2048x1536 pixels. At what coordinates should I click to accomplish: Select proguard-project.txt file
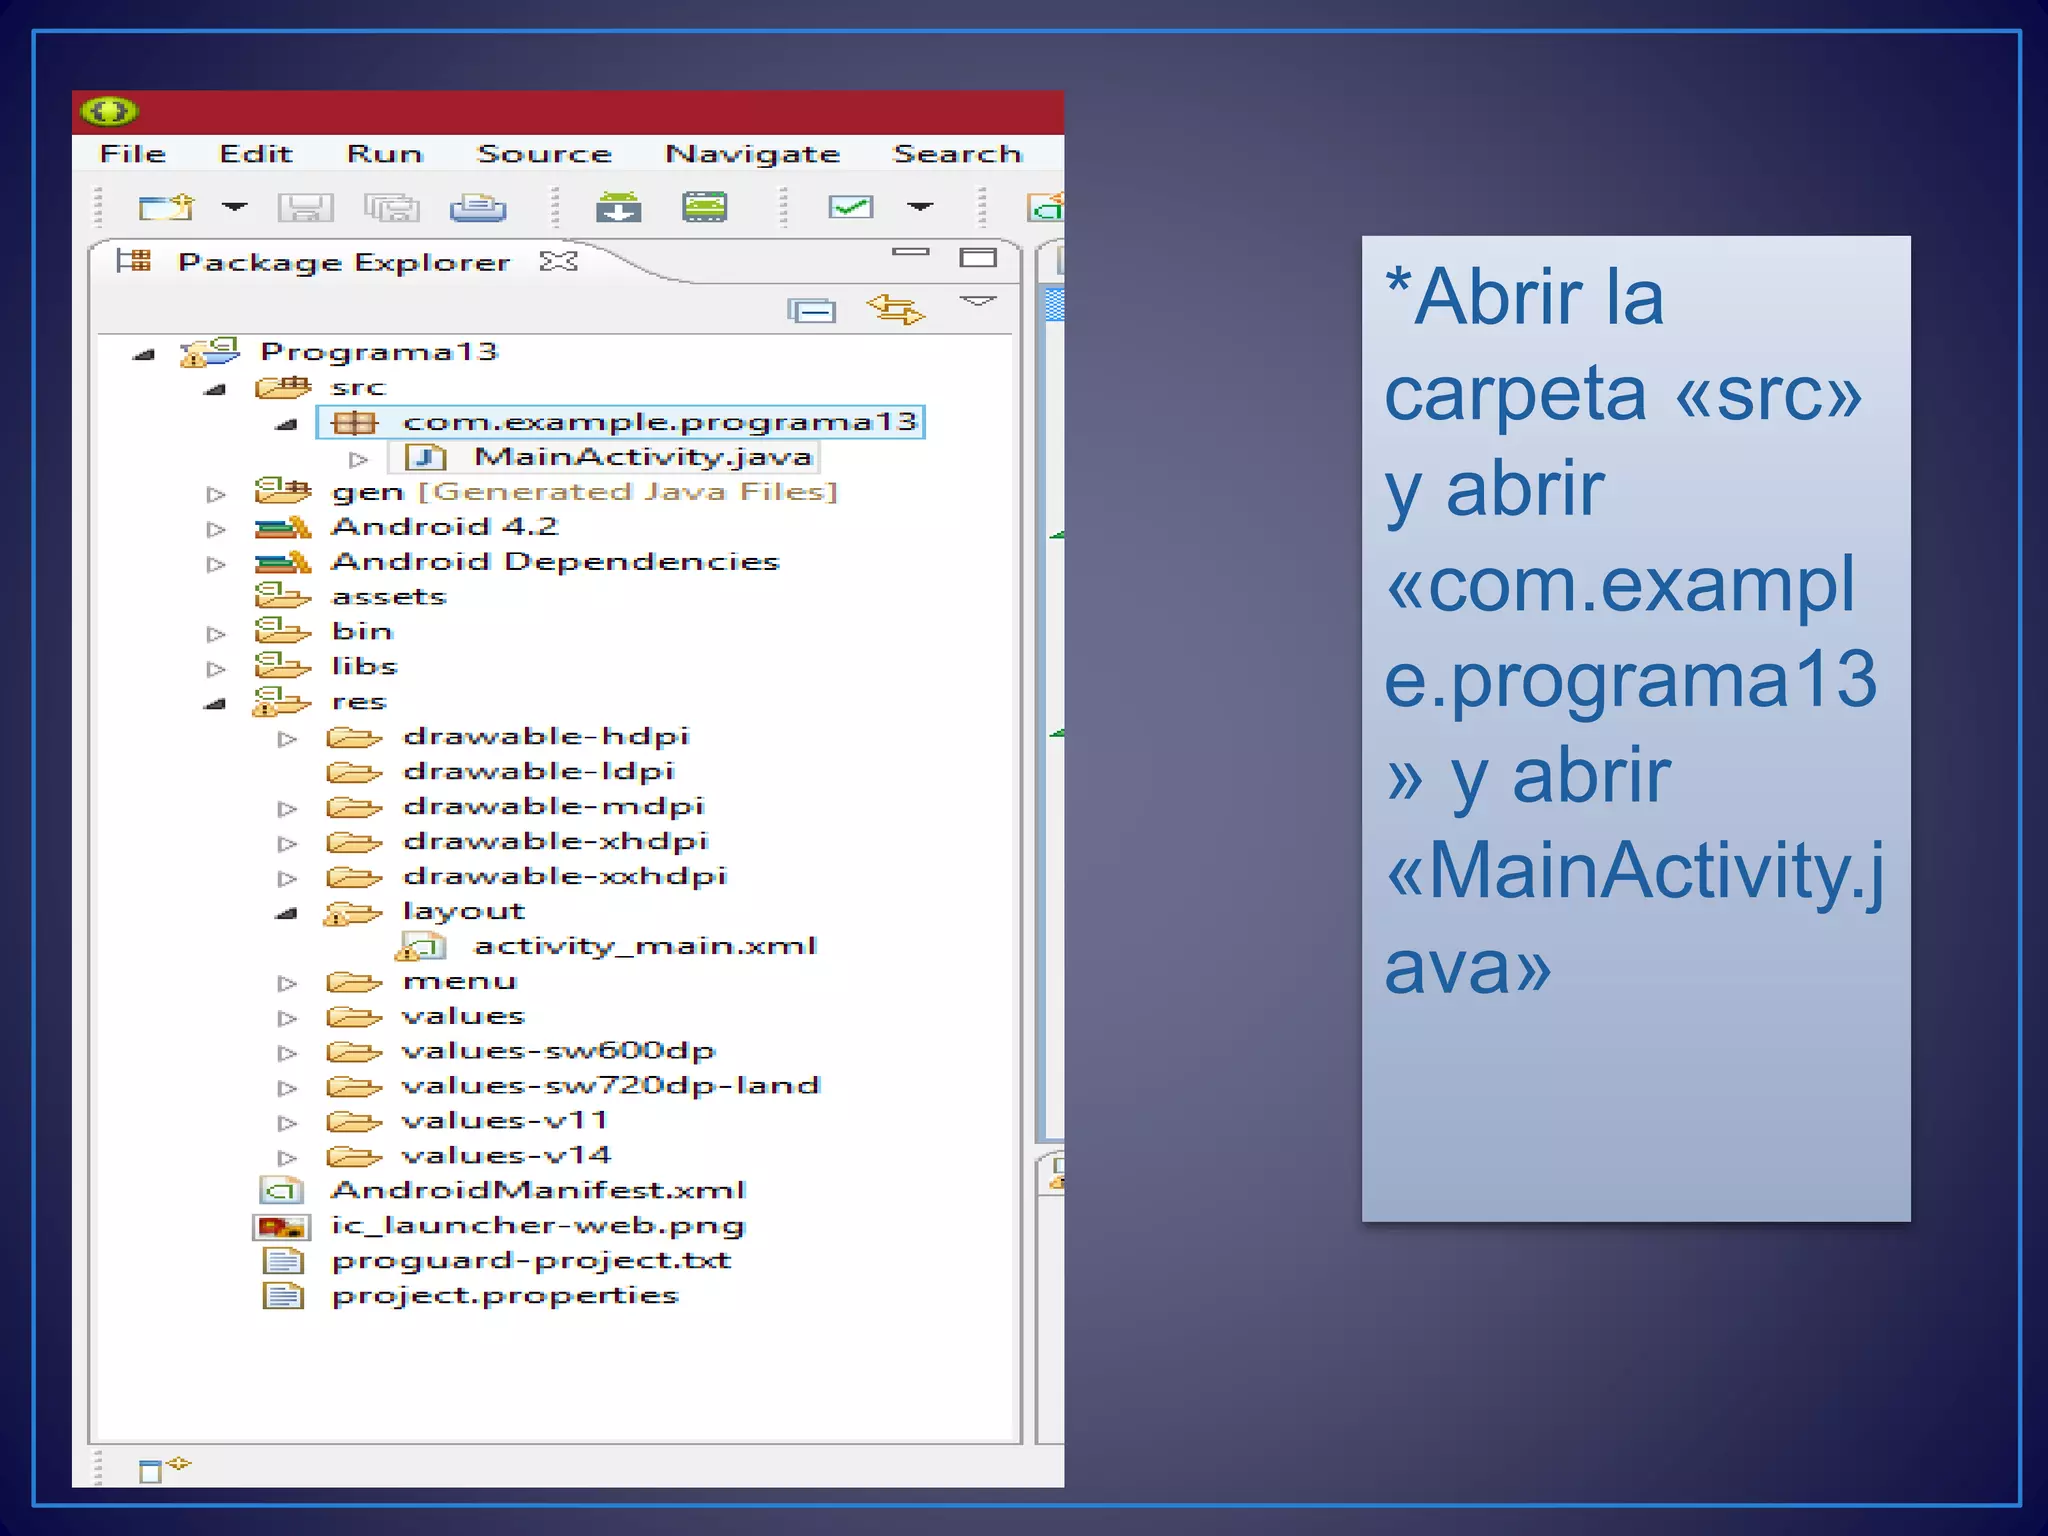tap(532, 1261)
